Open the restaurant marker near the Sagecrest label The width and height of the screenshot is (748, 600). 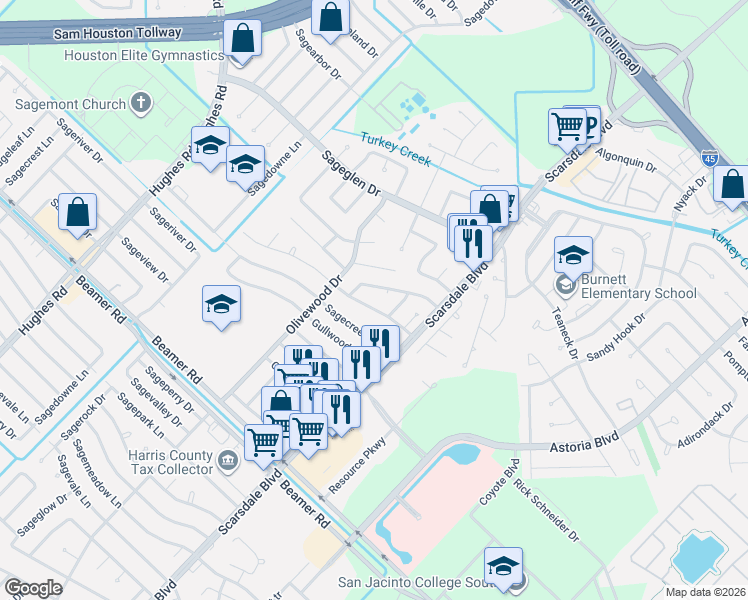(x=381, y=342)
